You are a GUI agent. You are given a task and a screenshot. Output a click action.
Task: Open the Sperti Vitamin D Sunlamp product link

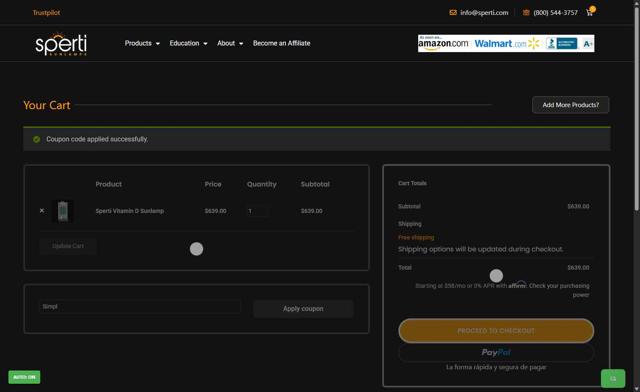point(129,211)
